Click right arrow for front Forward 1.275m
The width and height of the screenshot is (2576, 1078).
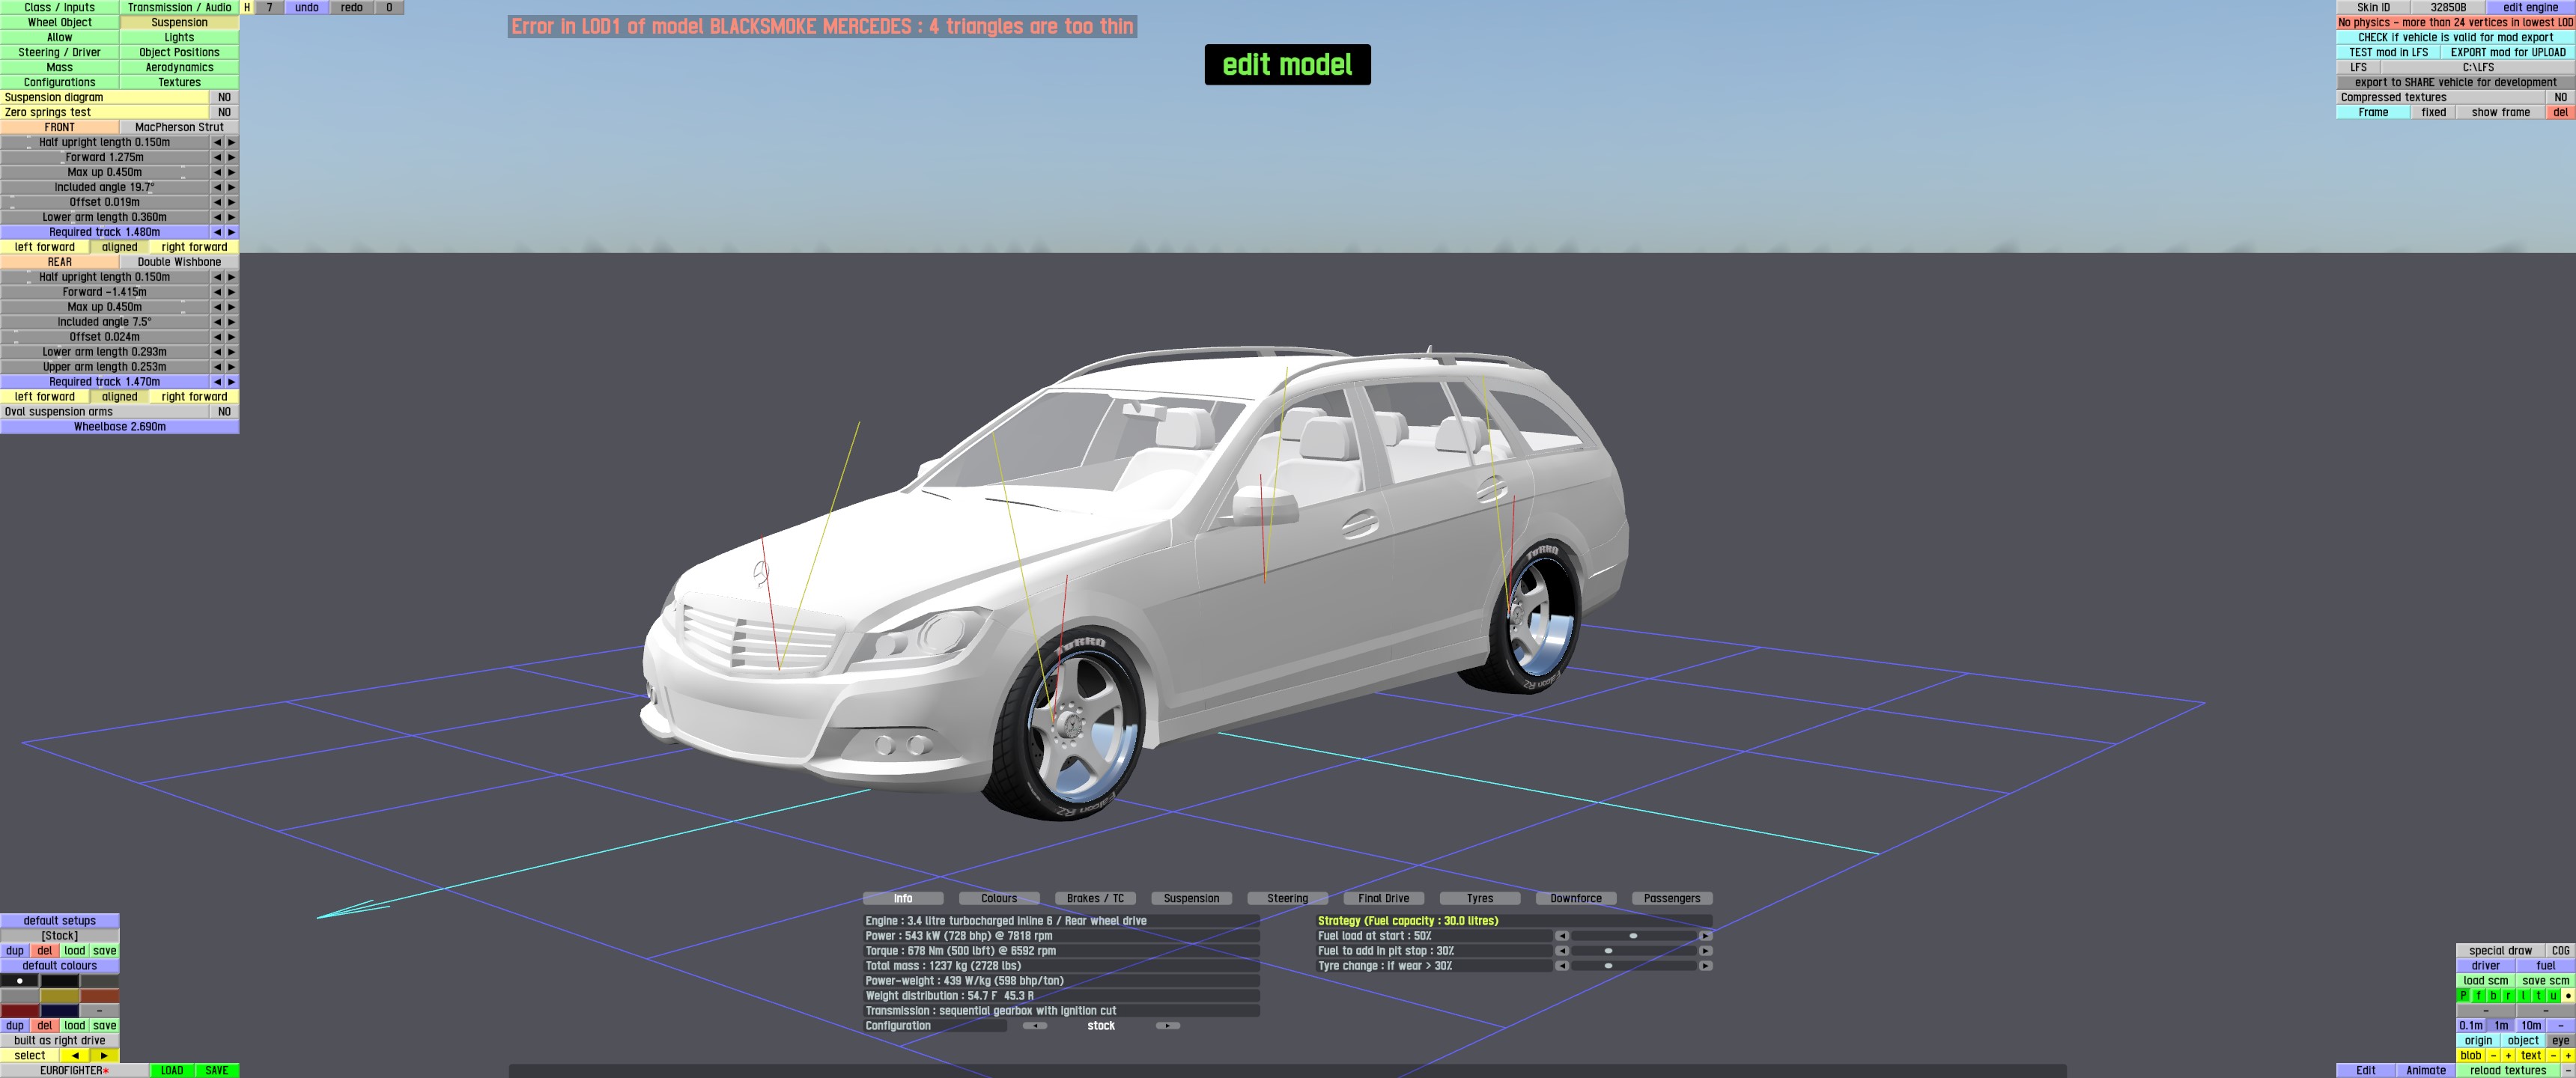(231, 157)
